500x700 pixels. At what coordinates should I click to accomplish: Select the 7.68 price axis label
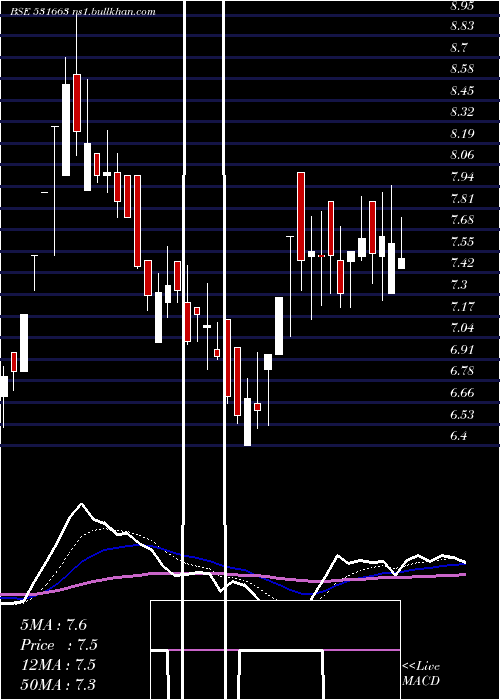point(462,220)
